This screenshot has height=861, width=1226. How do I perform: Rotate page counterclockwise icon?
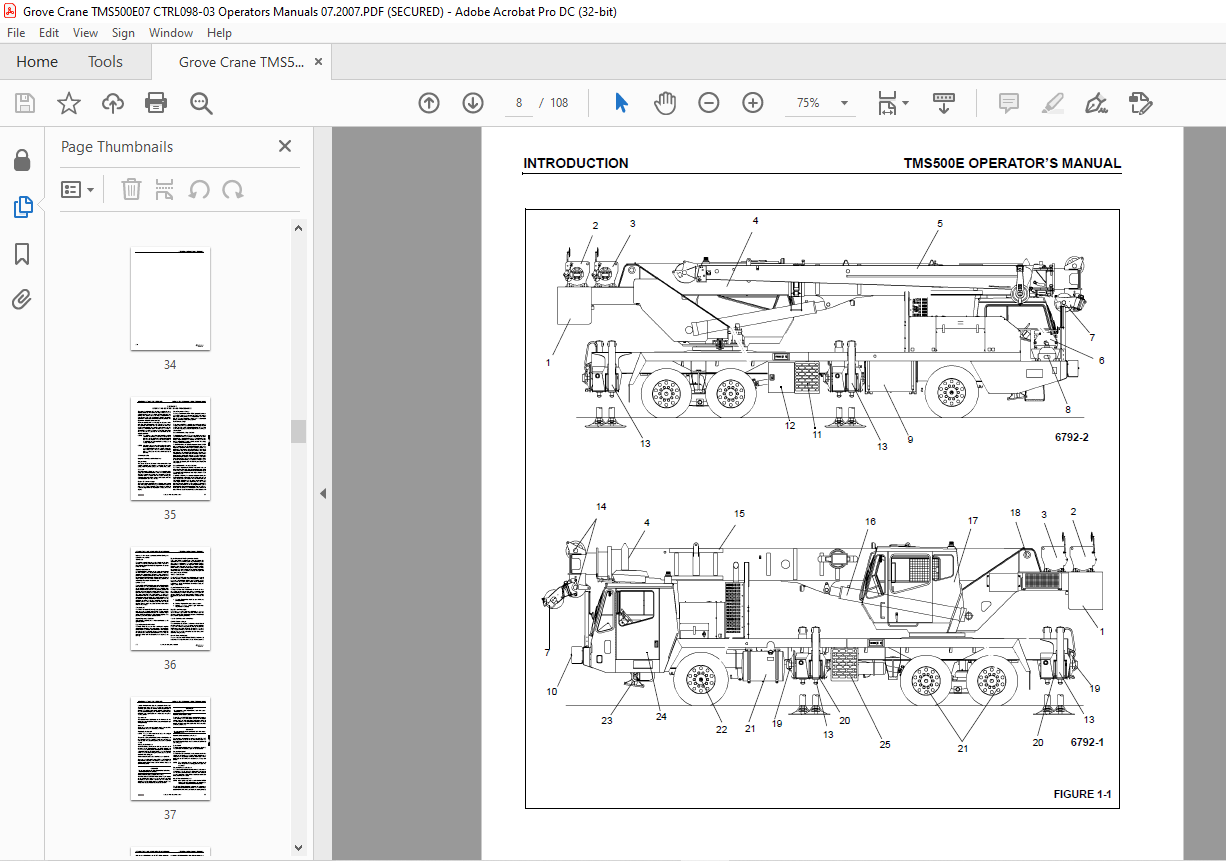click(x=199, y=189)
